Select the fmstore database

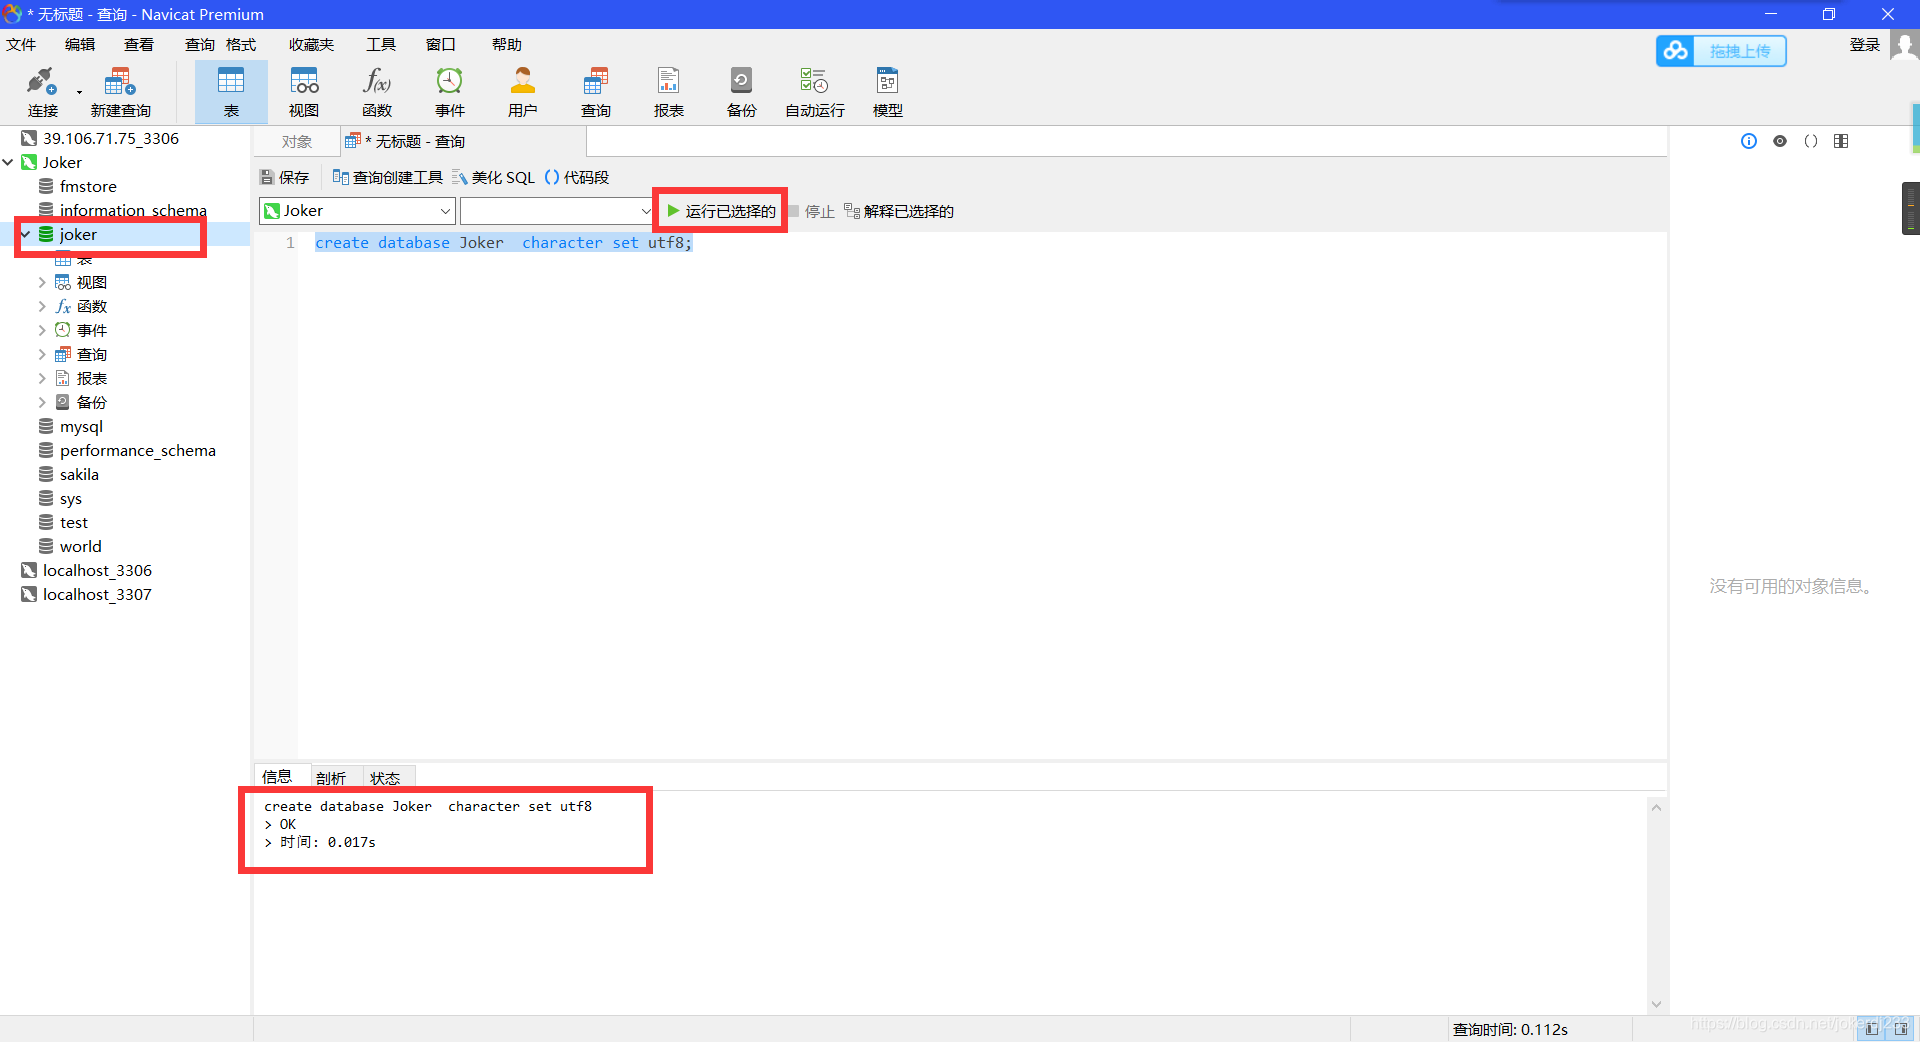[x=88, y=187]
